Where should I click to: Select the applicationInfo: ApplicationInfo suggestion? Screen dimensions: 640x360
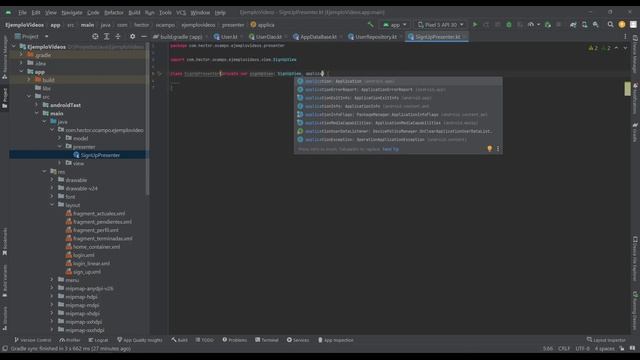coord(398,106)
